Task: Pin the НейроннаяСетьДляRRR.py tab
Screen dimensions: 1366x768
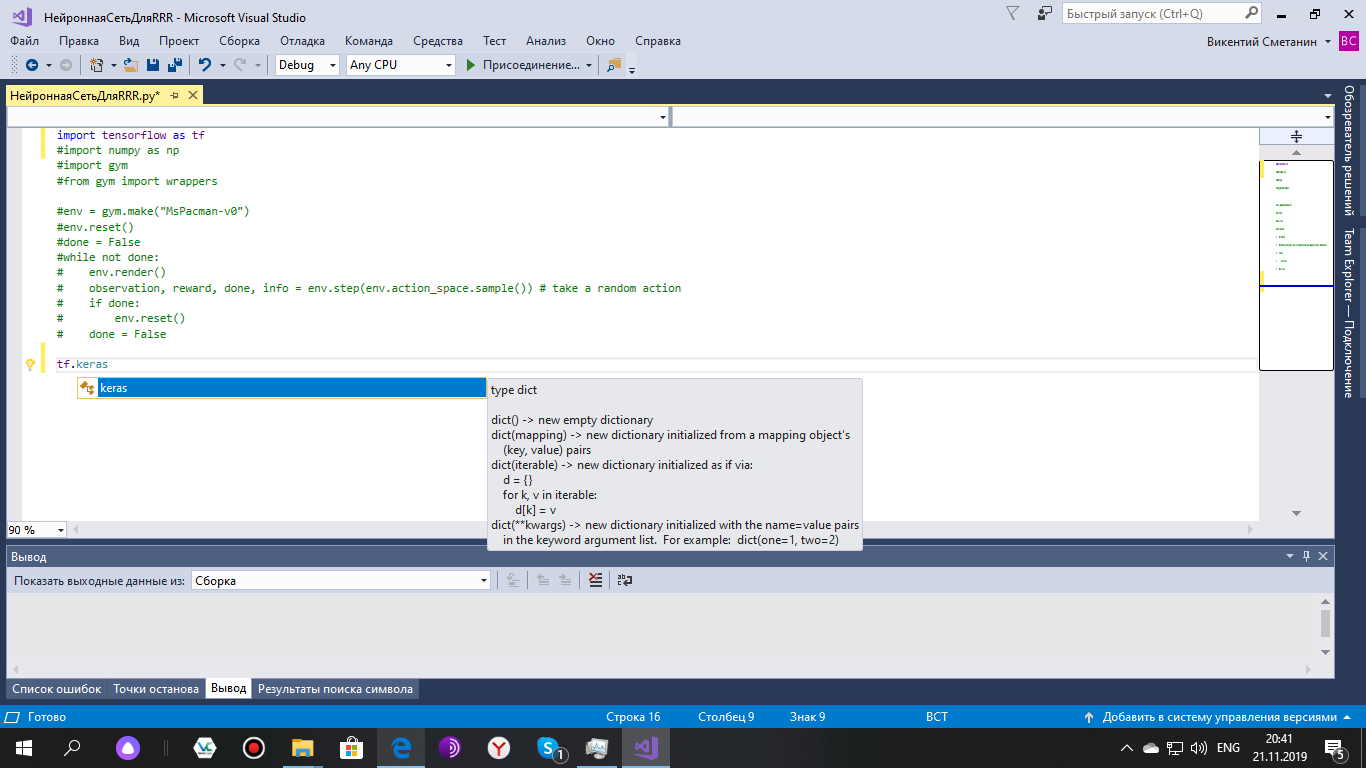Action: [174, 95]
